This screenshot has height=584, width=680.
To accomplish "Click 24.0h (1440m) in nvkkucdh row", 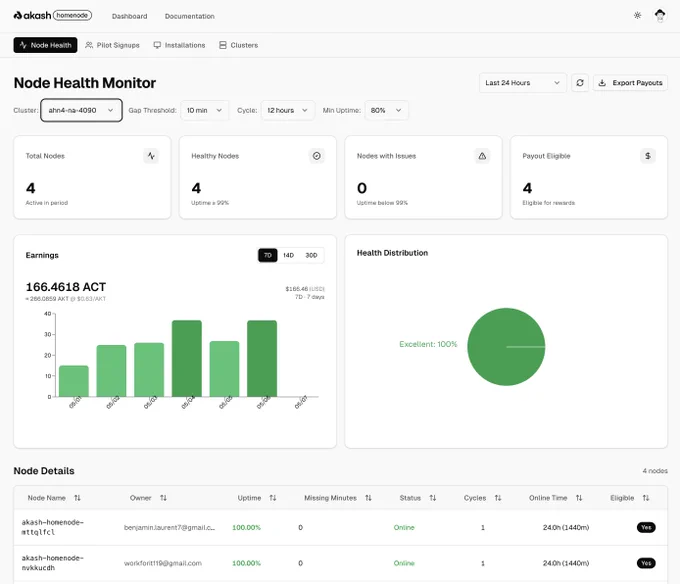I will click(x=566, y=563).
